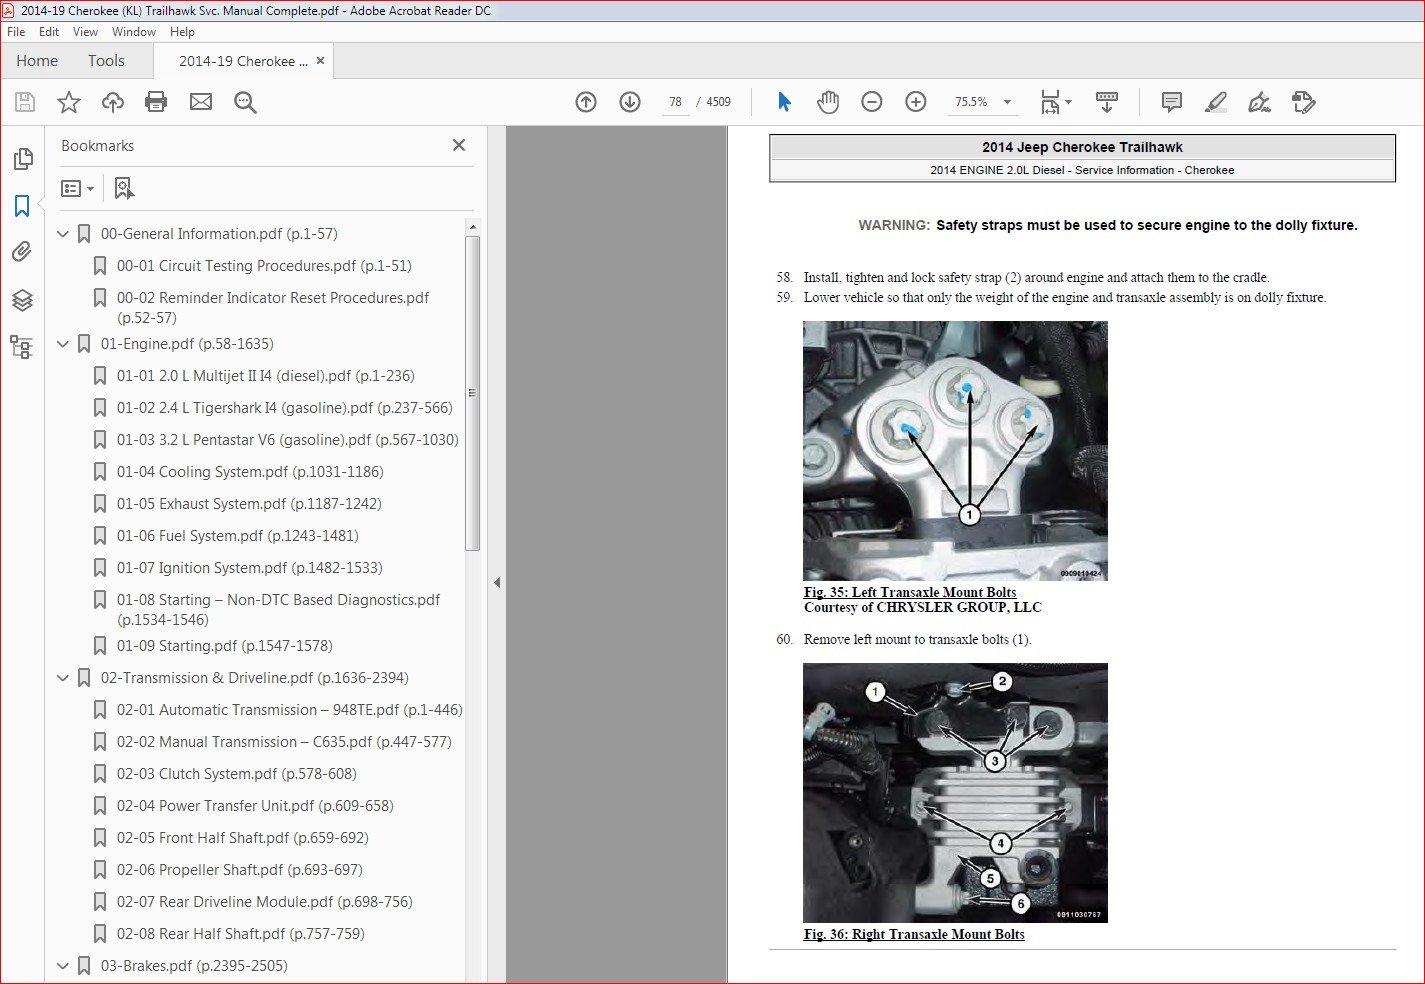Switch to the Tools tab

coord(106,61)
